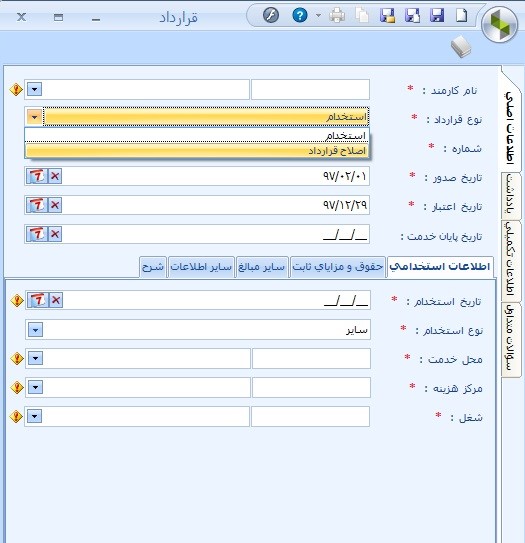
Task: Select اصلاح قرارداد from the contract type list
Action: point(197,151)
